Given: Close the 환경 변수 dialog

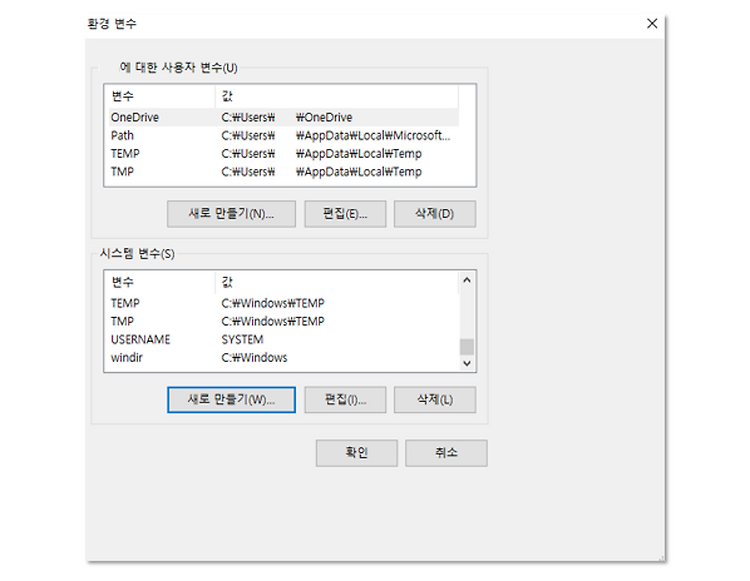Looking at the screenshot, I should point(651,23).
